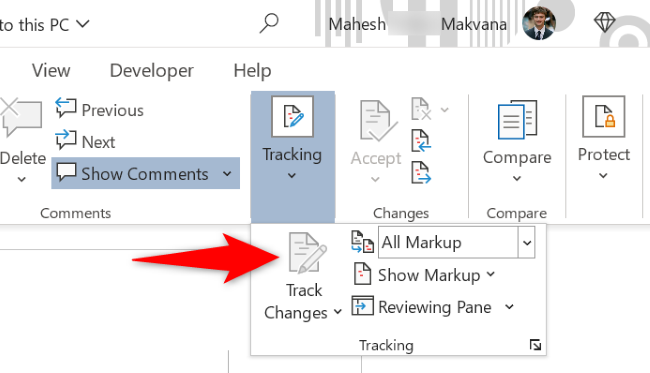Image resolution: width=650 pixels, height=373 pixels.
Task: Expand the Reviewing Pane arrow
Action: tap(509, 307)
